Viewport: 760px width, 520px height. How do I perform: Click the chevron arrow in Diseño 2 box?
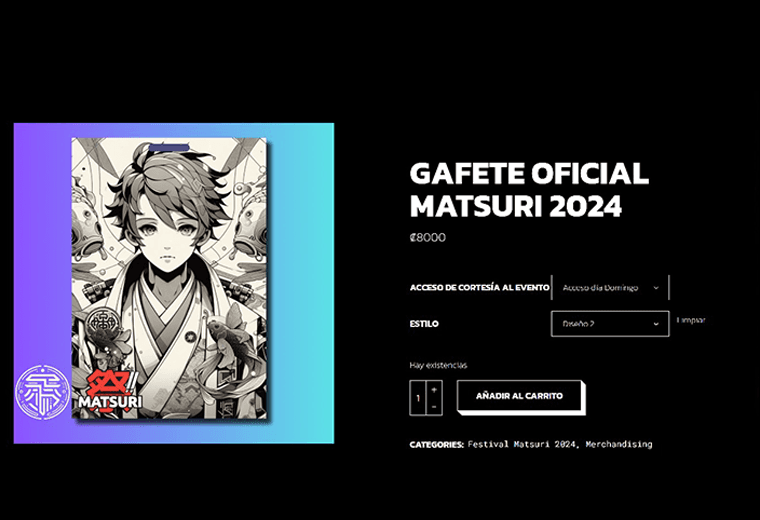(656, 324)
